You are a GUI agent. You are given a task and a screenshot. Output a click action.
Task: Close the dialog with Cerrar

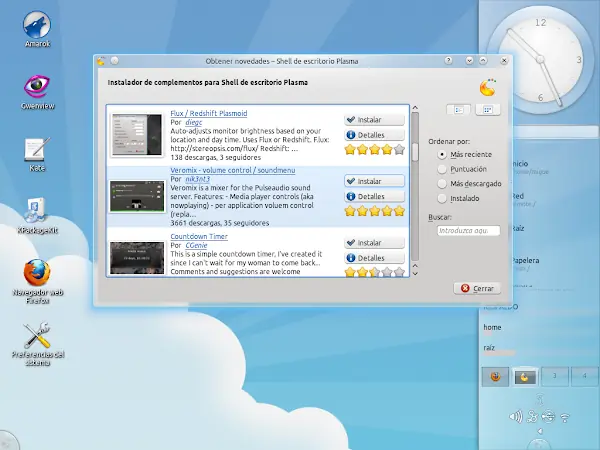[x=477, y=289]
